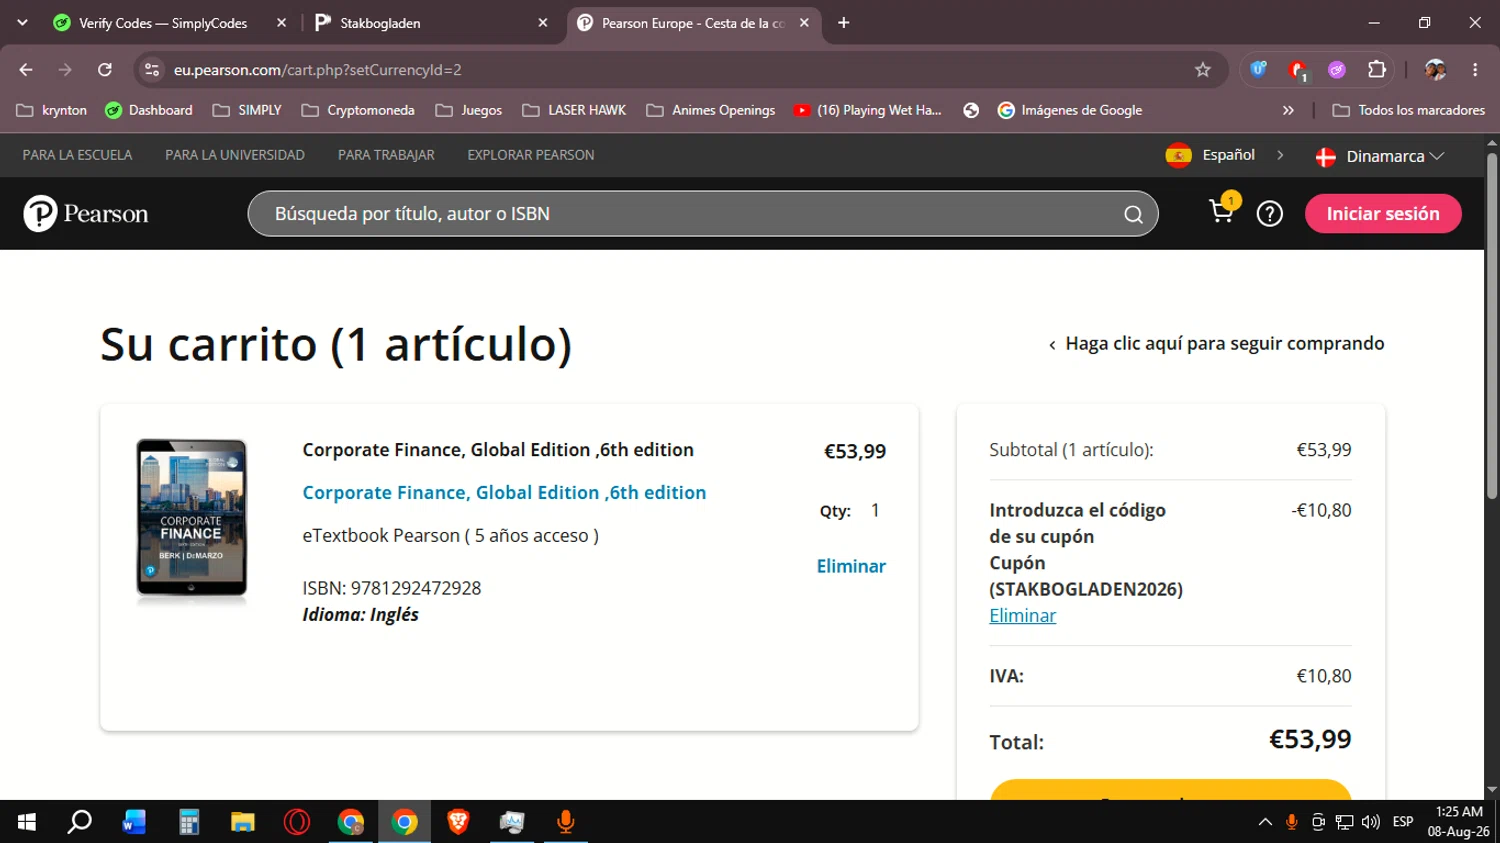
Task: Click 'Haga clic aquí para seguir comprando'
Action: [x=1216, y=344]
